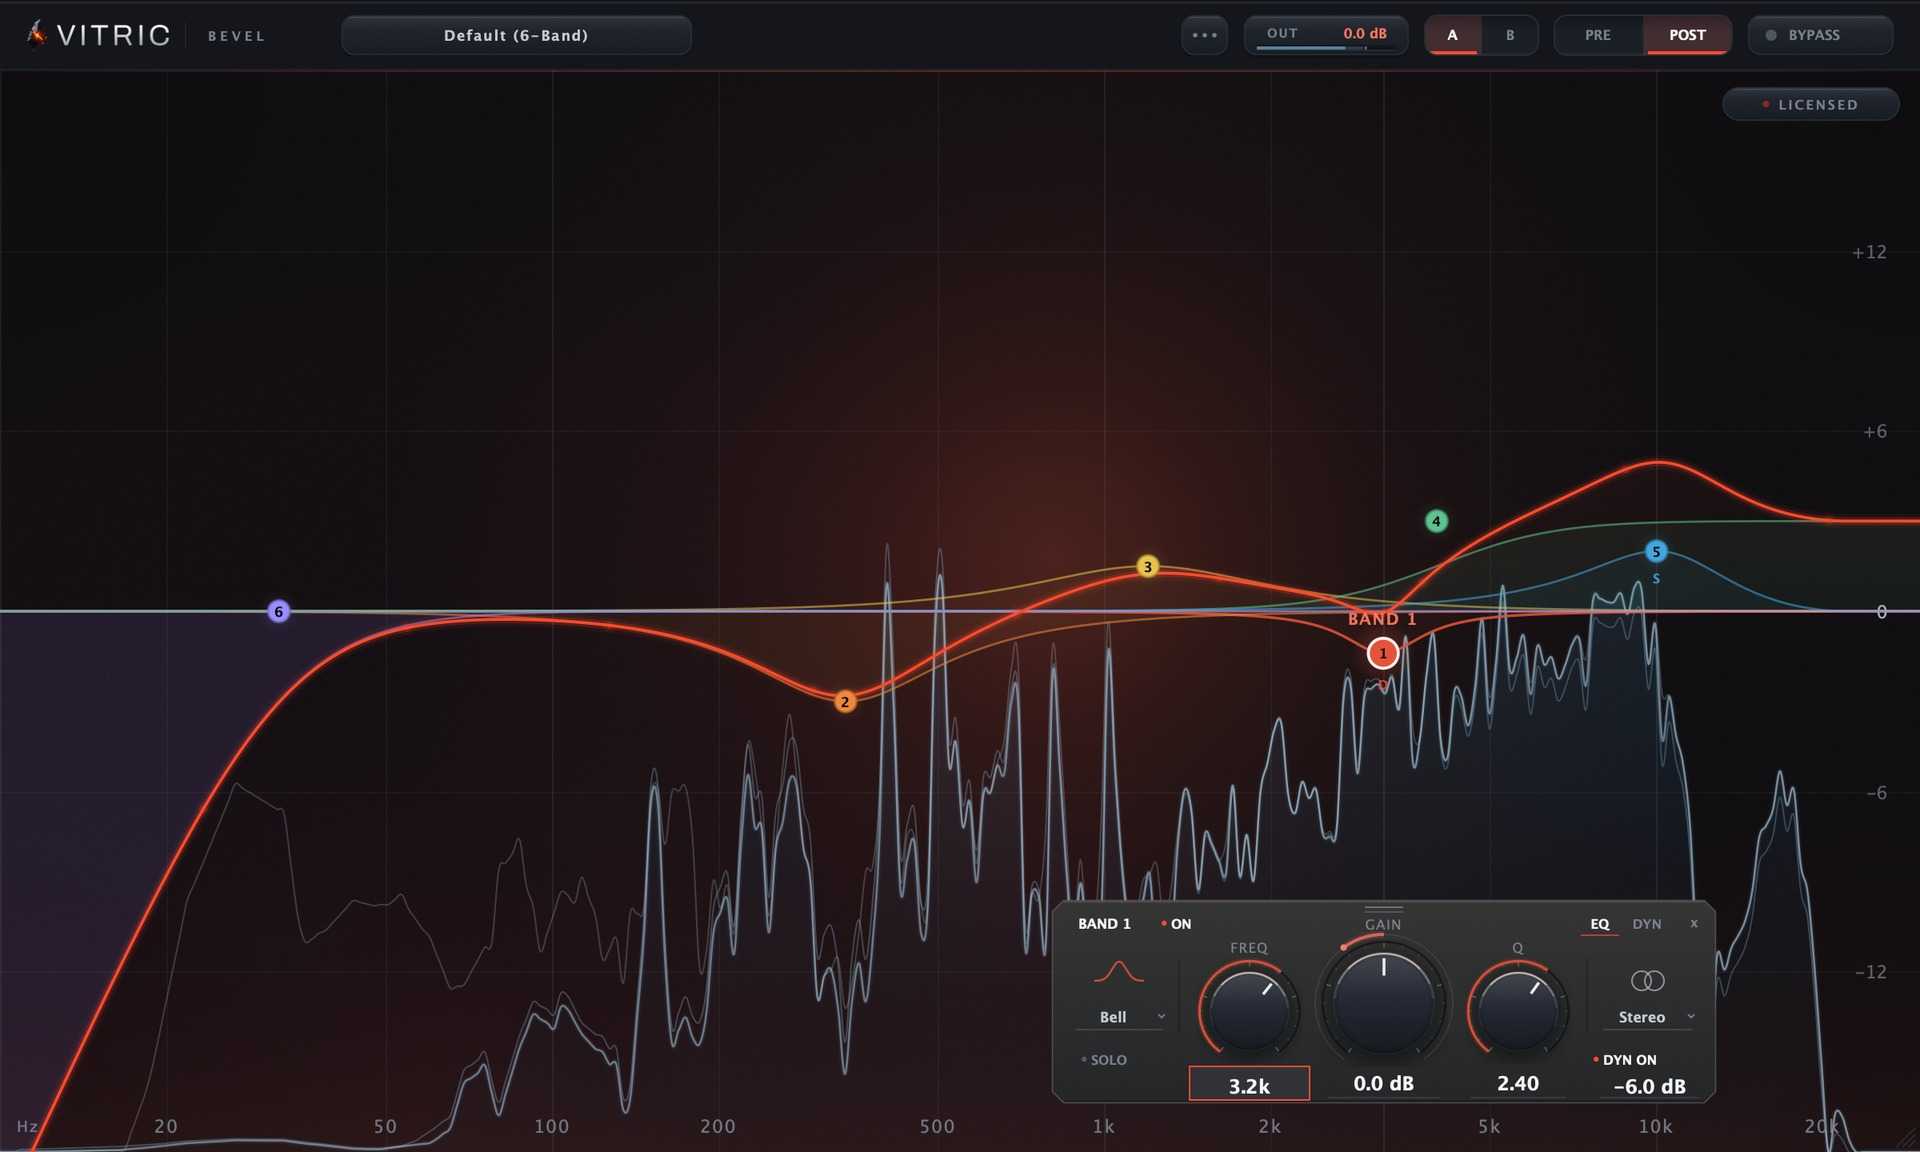Select the blue band 5 node

(1656, 551)
